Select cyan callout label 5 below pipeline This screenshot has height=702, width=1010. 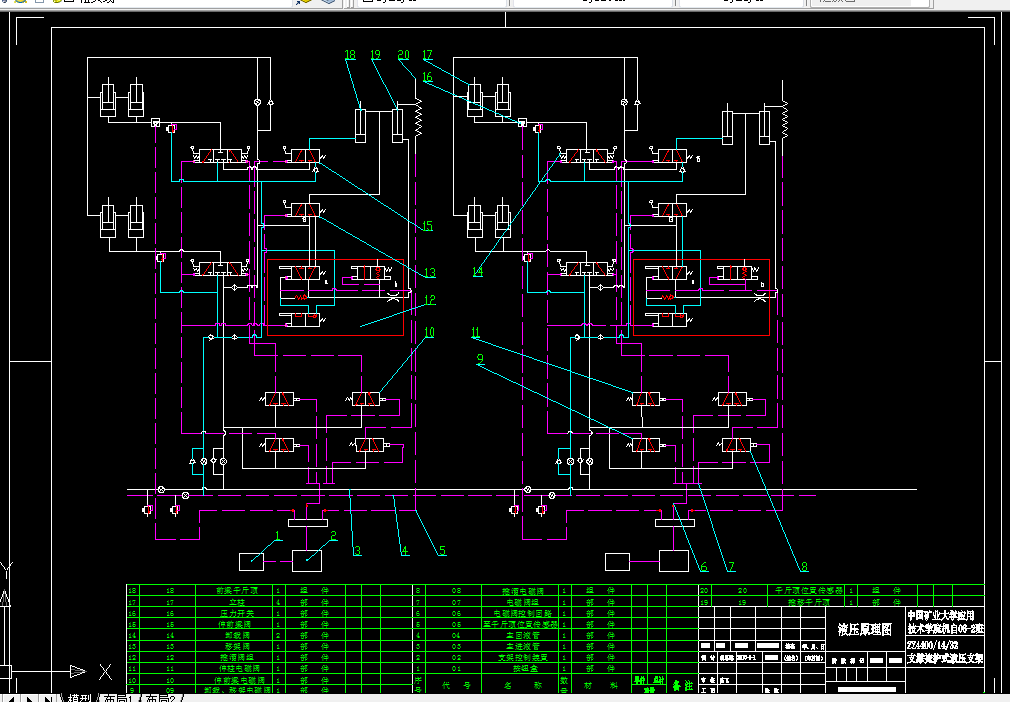point(443,551)
